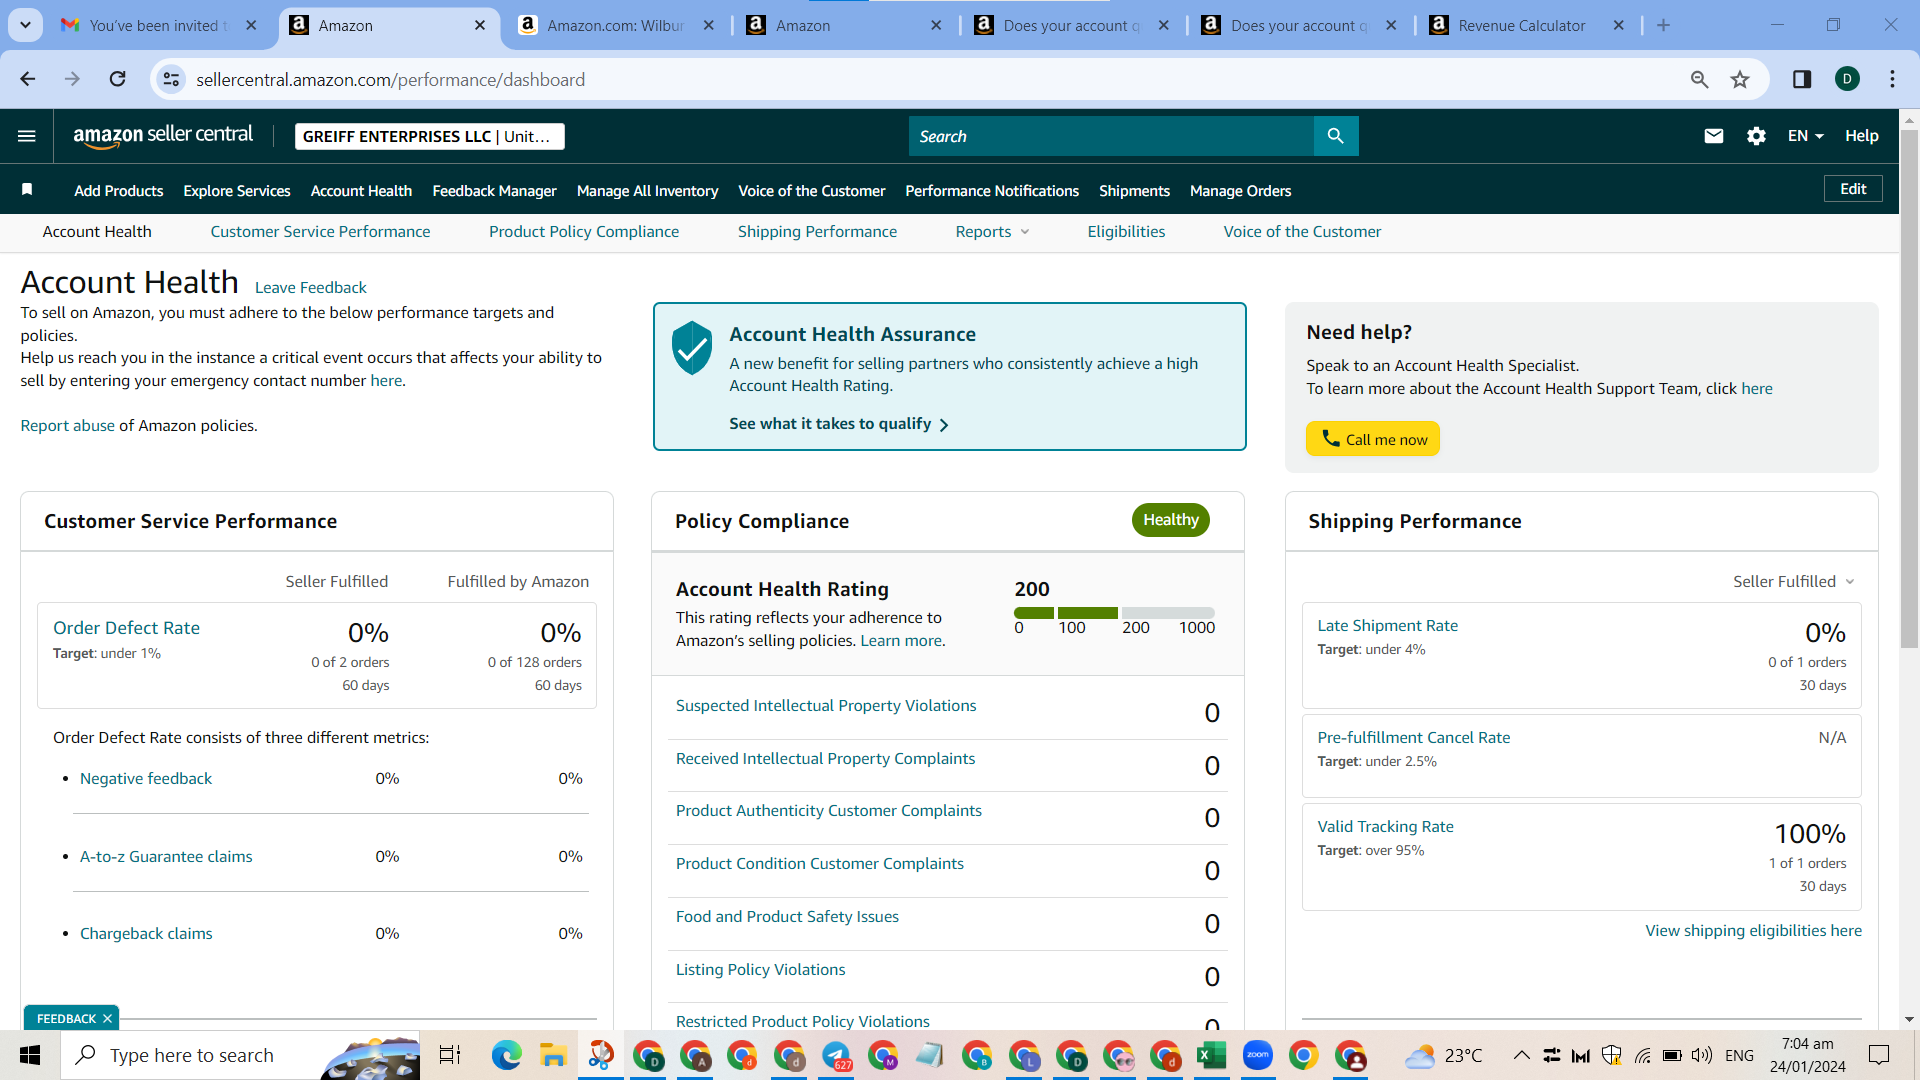Bookmark this page with the star icon
The image size is (1920, 1080).
[x=1741, y=79]
